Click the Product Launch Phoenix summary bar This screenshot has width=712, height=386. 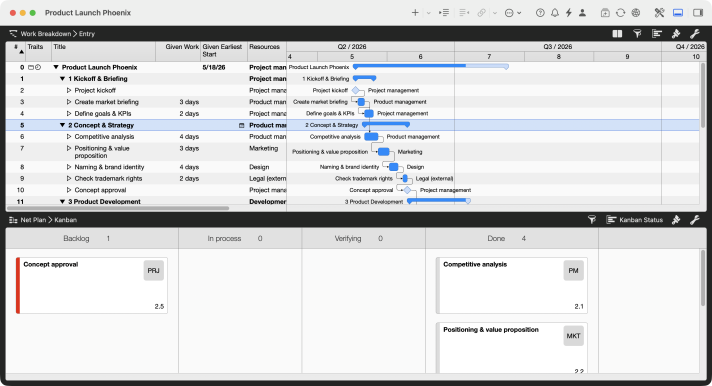tap(430, 66)
